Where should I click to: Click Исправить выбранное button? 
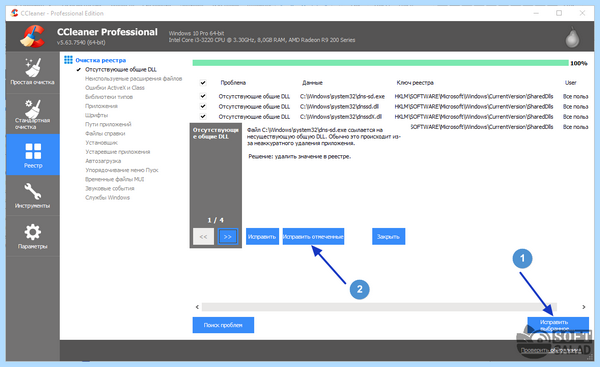tap(558, 325)
